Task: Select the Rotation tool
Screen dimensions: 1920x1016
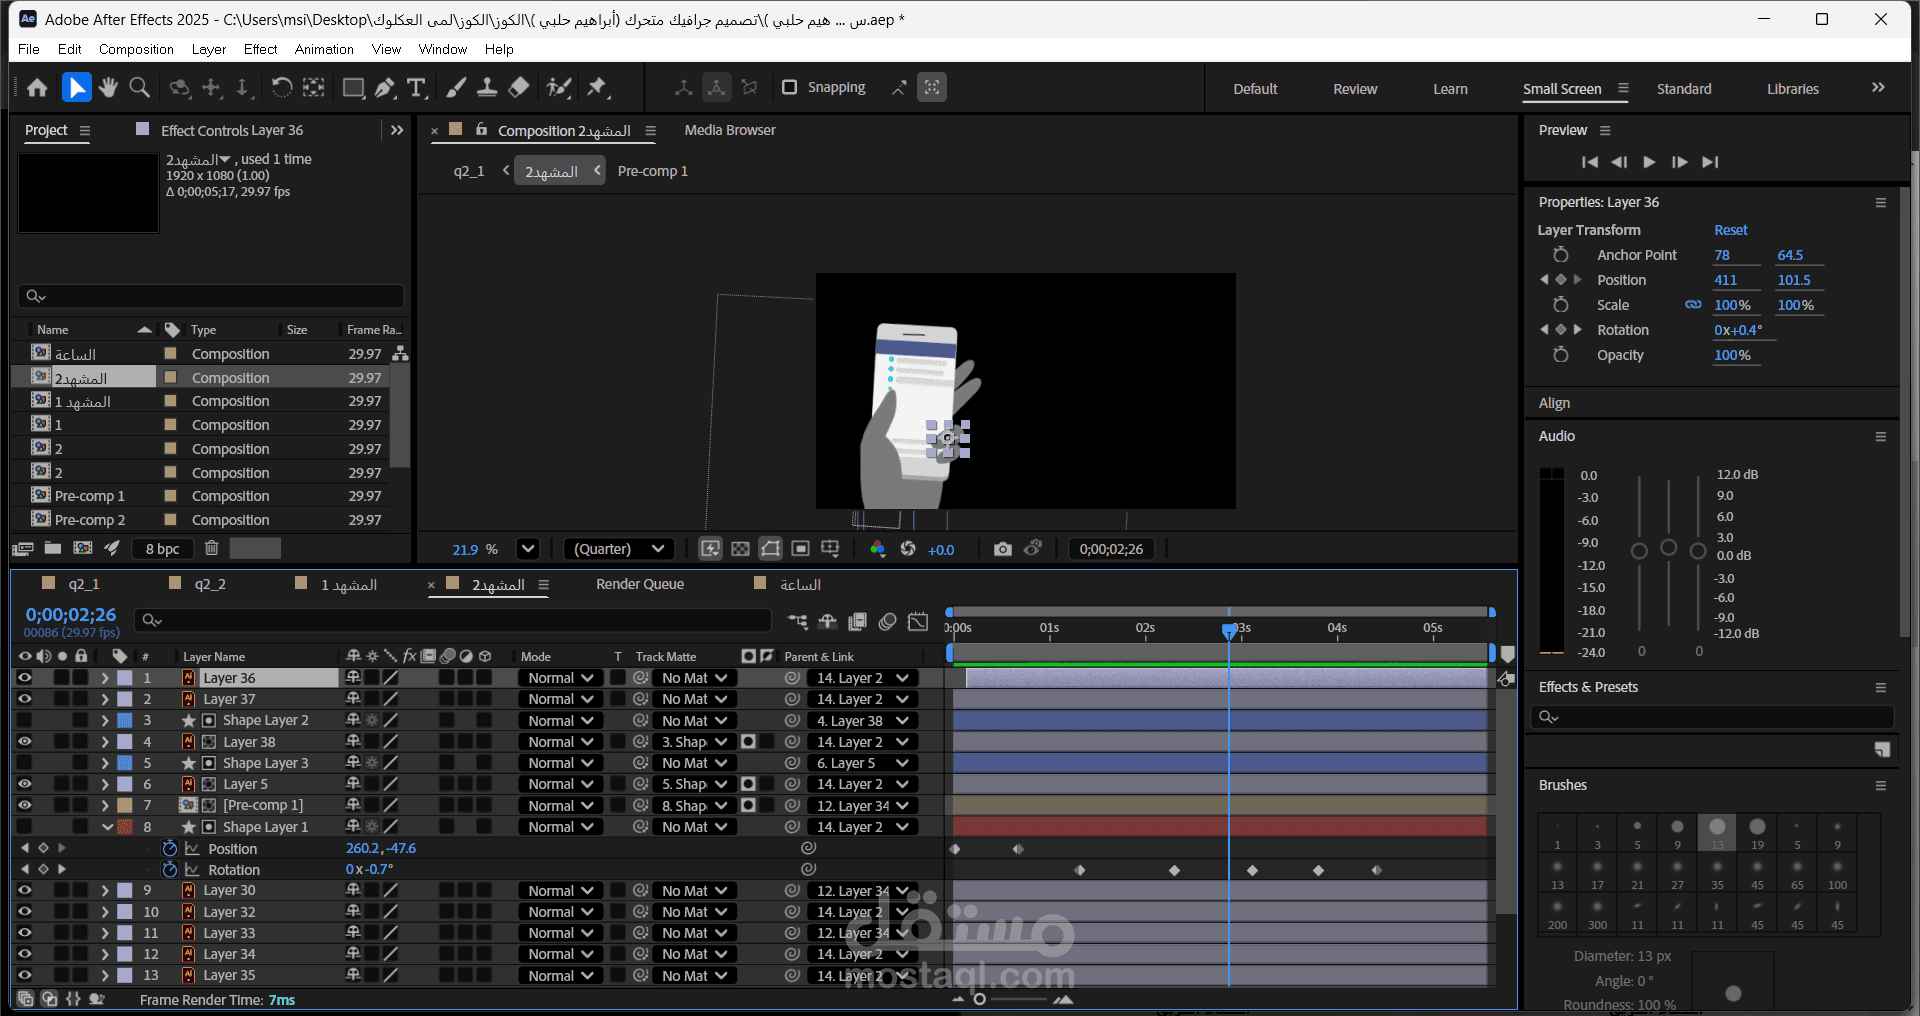Action: 281,88
